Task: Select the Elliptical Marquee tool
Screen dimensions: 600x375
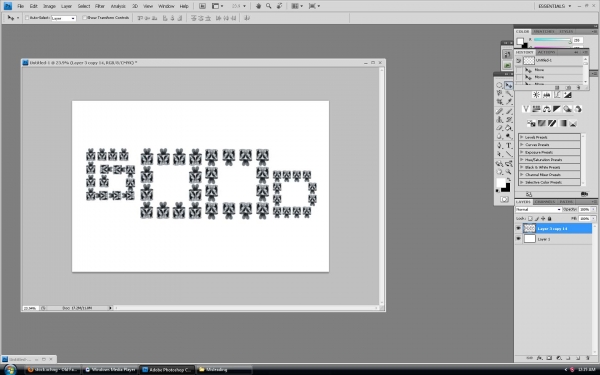Action: tap(499, 85)
